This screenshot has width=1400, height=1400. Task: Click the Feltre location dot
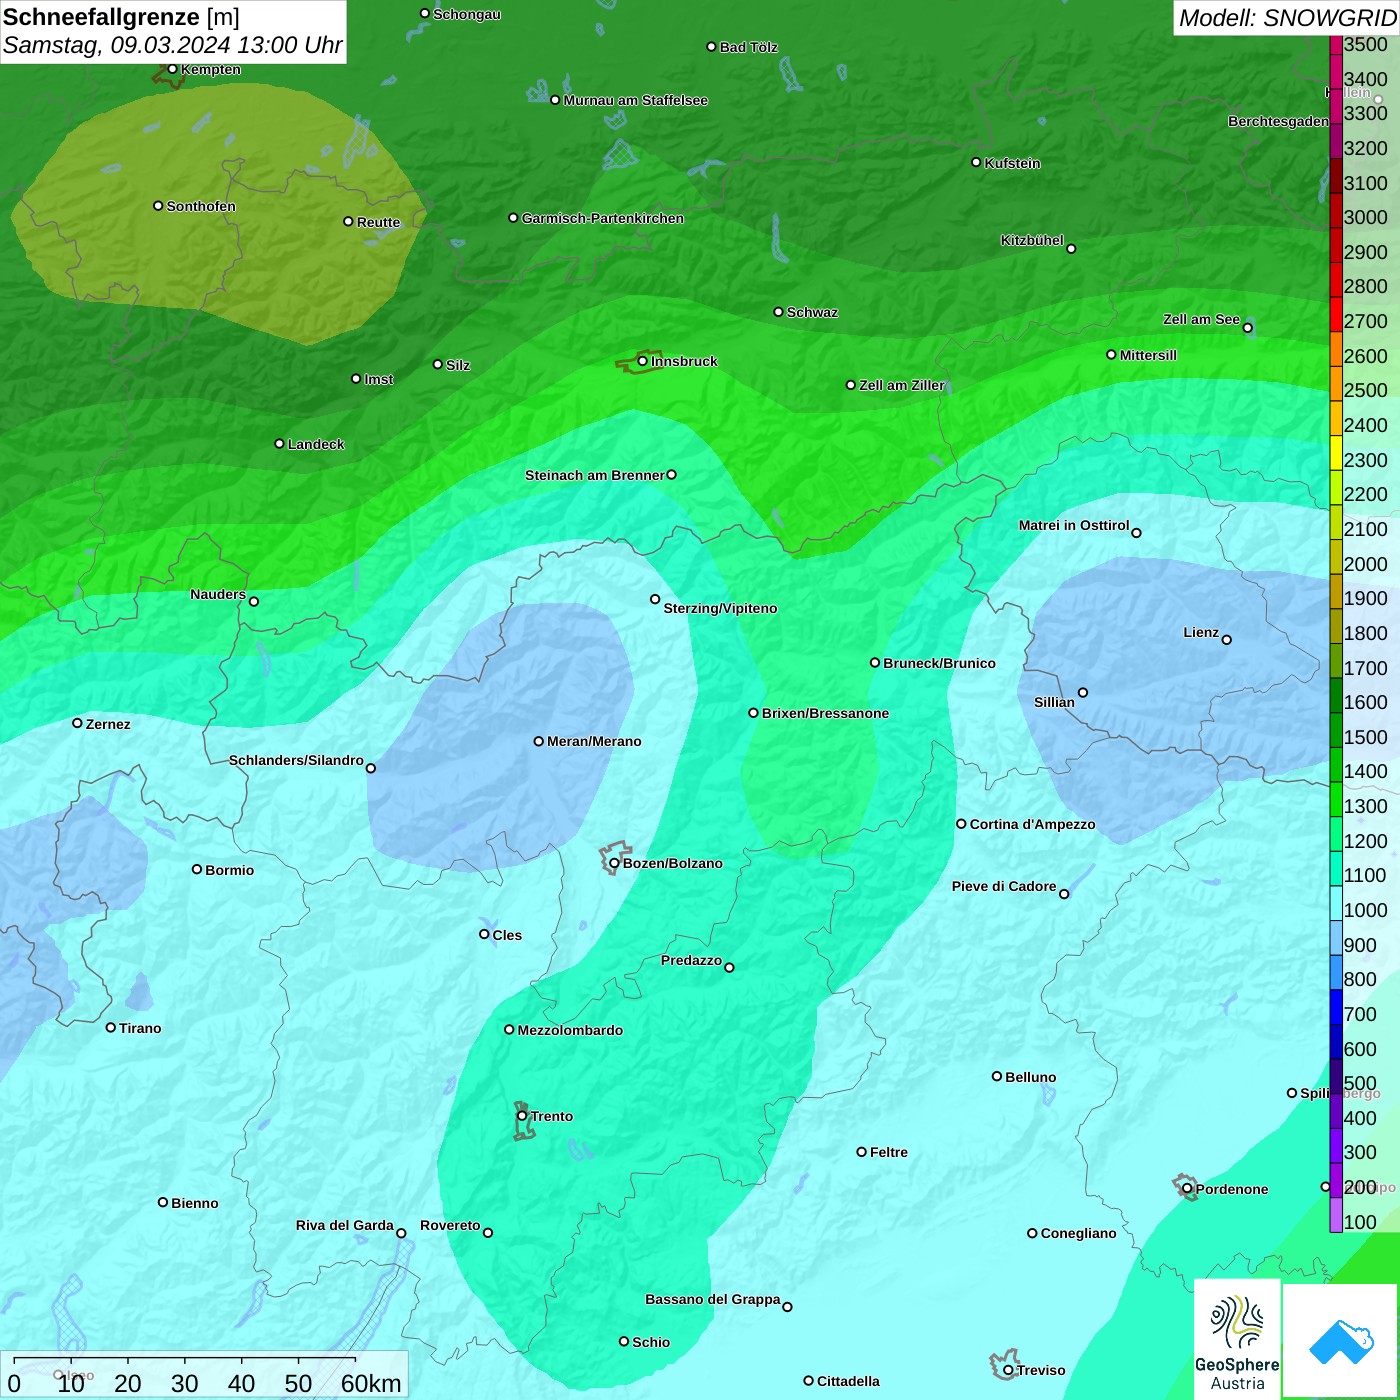tap(861, 1152)
